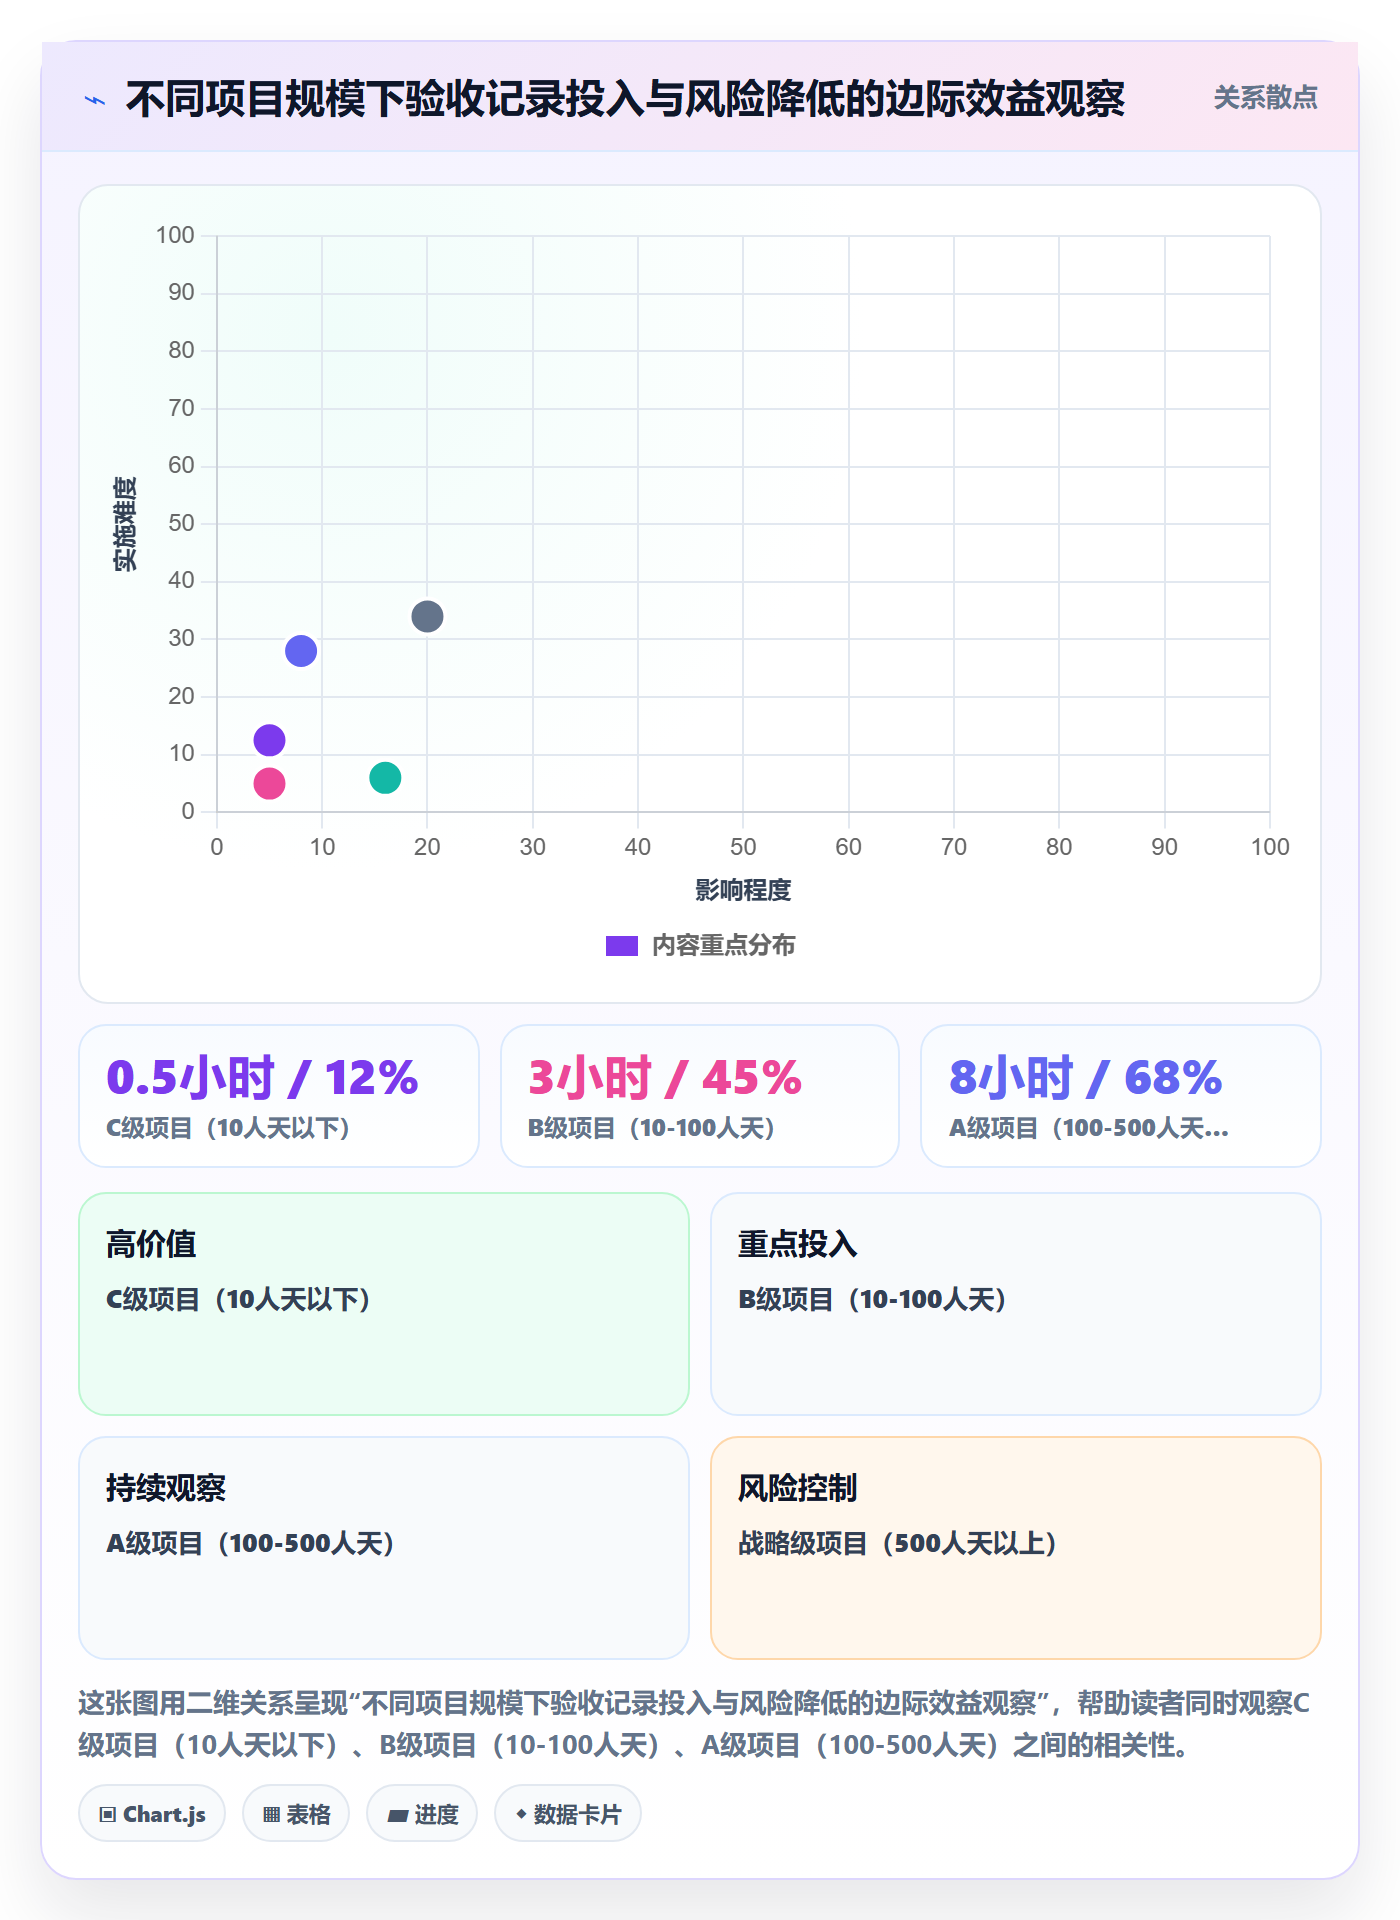This screenshot has height=1920, width=1400.
Task: Click the description paragraph starting with 这张图用二维关系呈现
Action: (694, 1724)
